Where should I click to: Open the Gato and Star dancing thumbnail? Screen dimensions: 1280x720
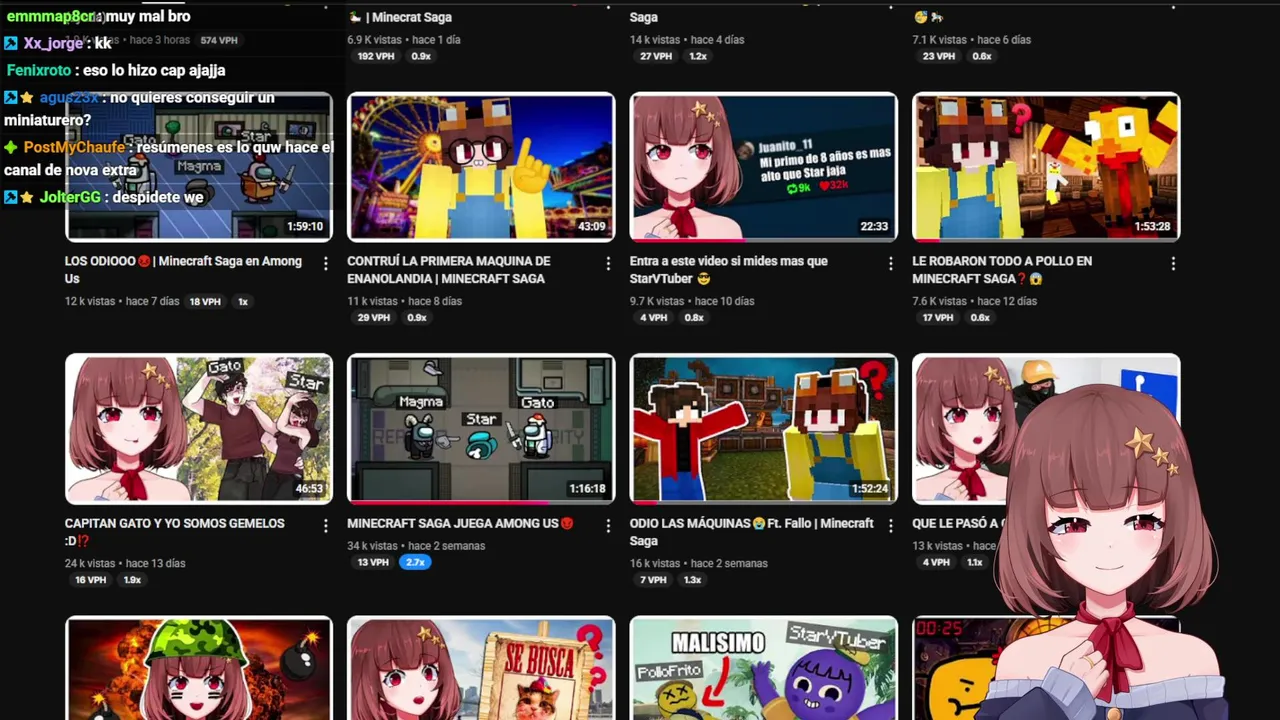coord(199,429)
